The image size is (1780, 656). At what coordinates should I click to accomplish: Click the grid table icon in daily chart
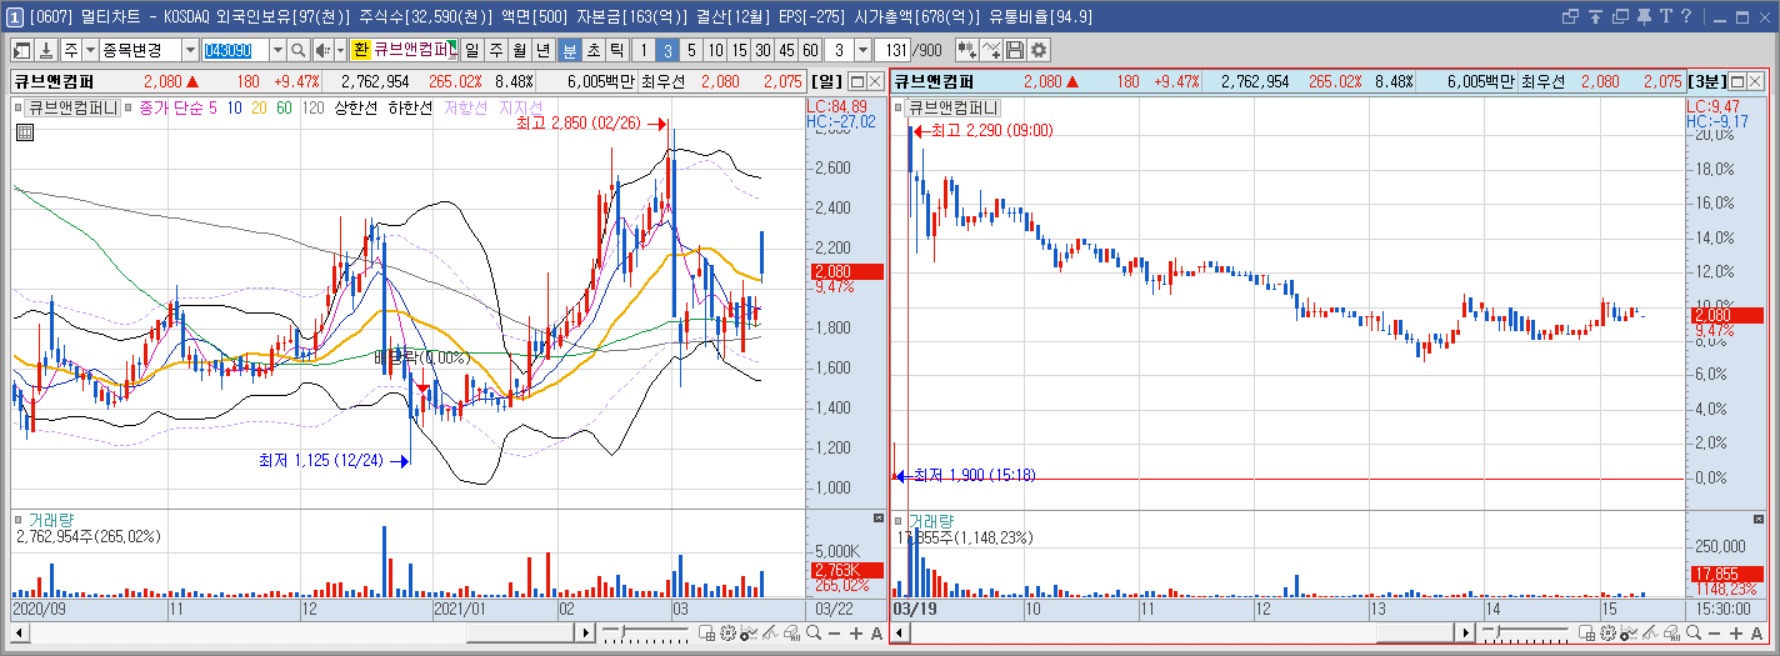coord(25,132)
